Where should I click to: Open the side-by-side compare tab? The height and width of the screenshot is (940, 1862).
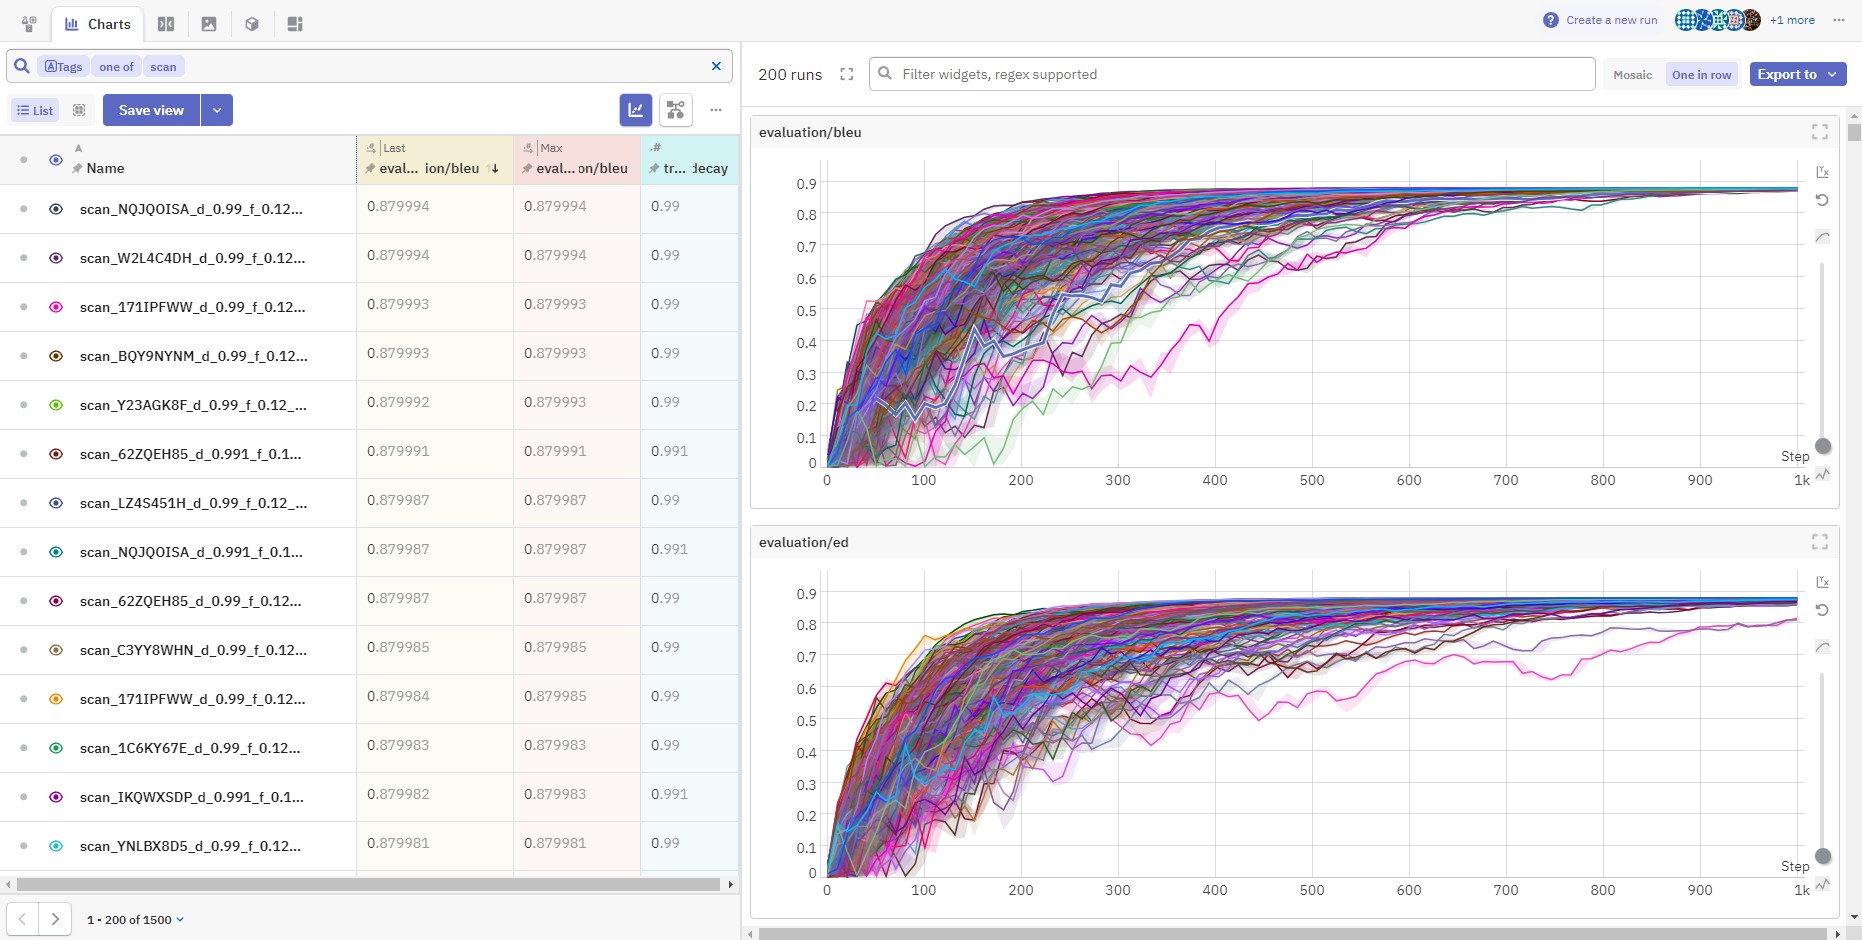[166, 24]
